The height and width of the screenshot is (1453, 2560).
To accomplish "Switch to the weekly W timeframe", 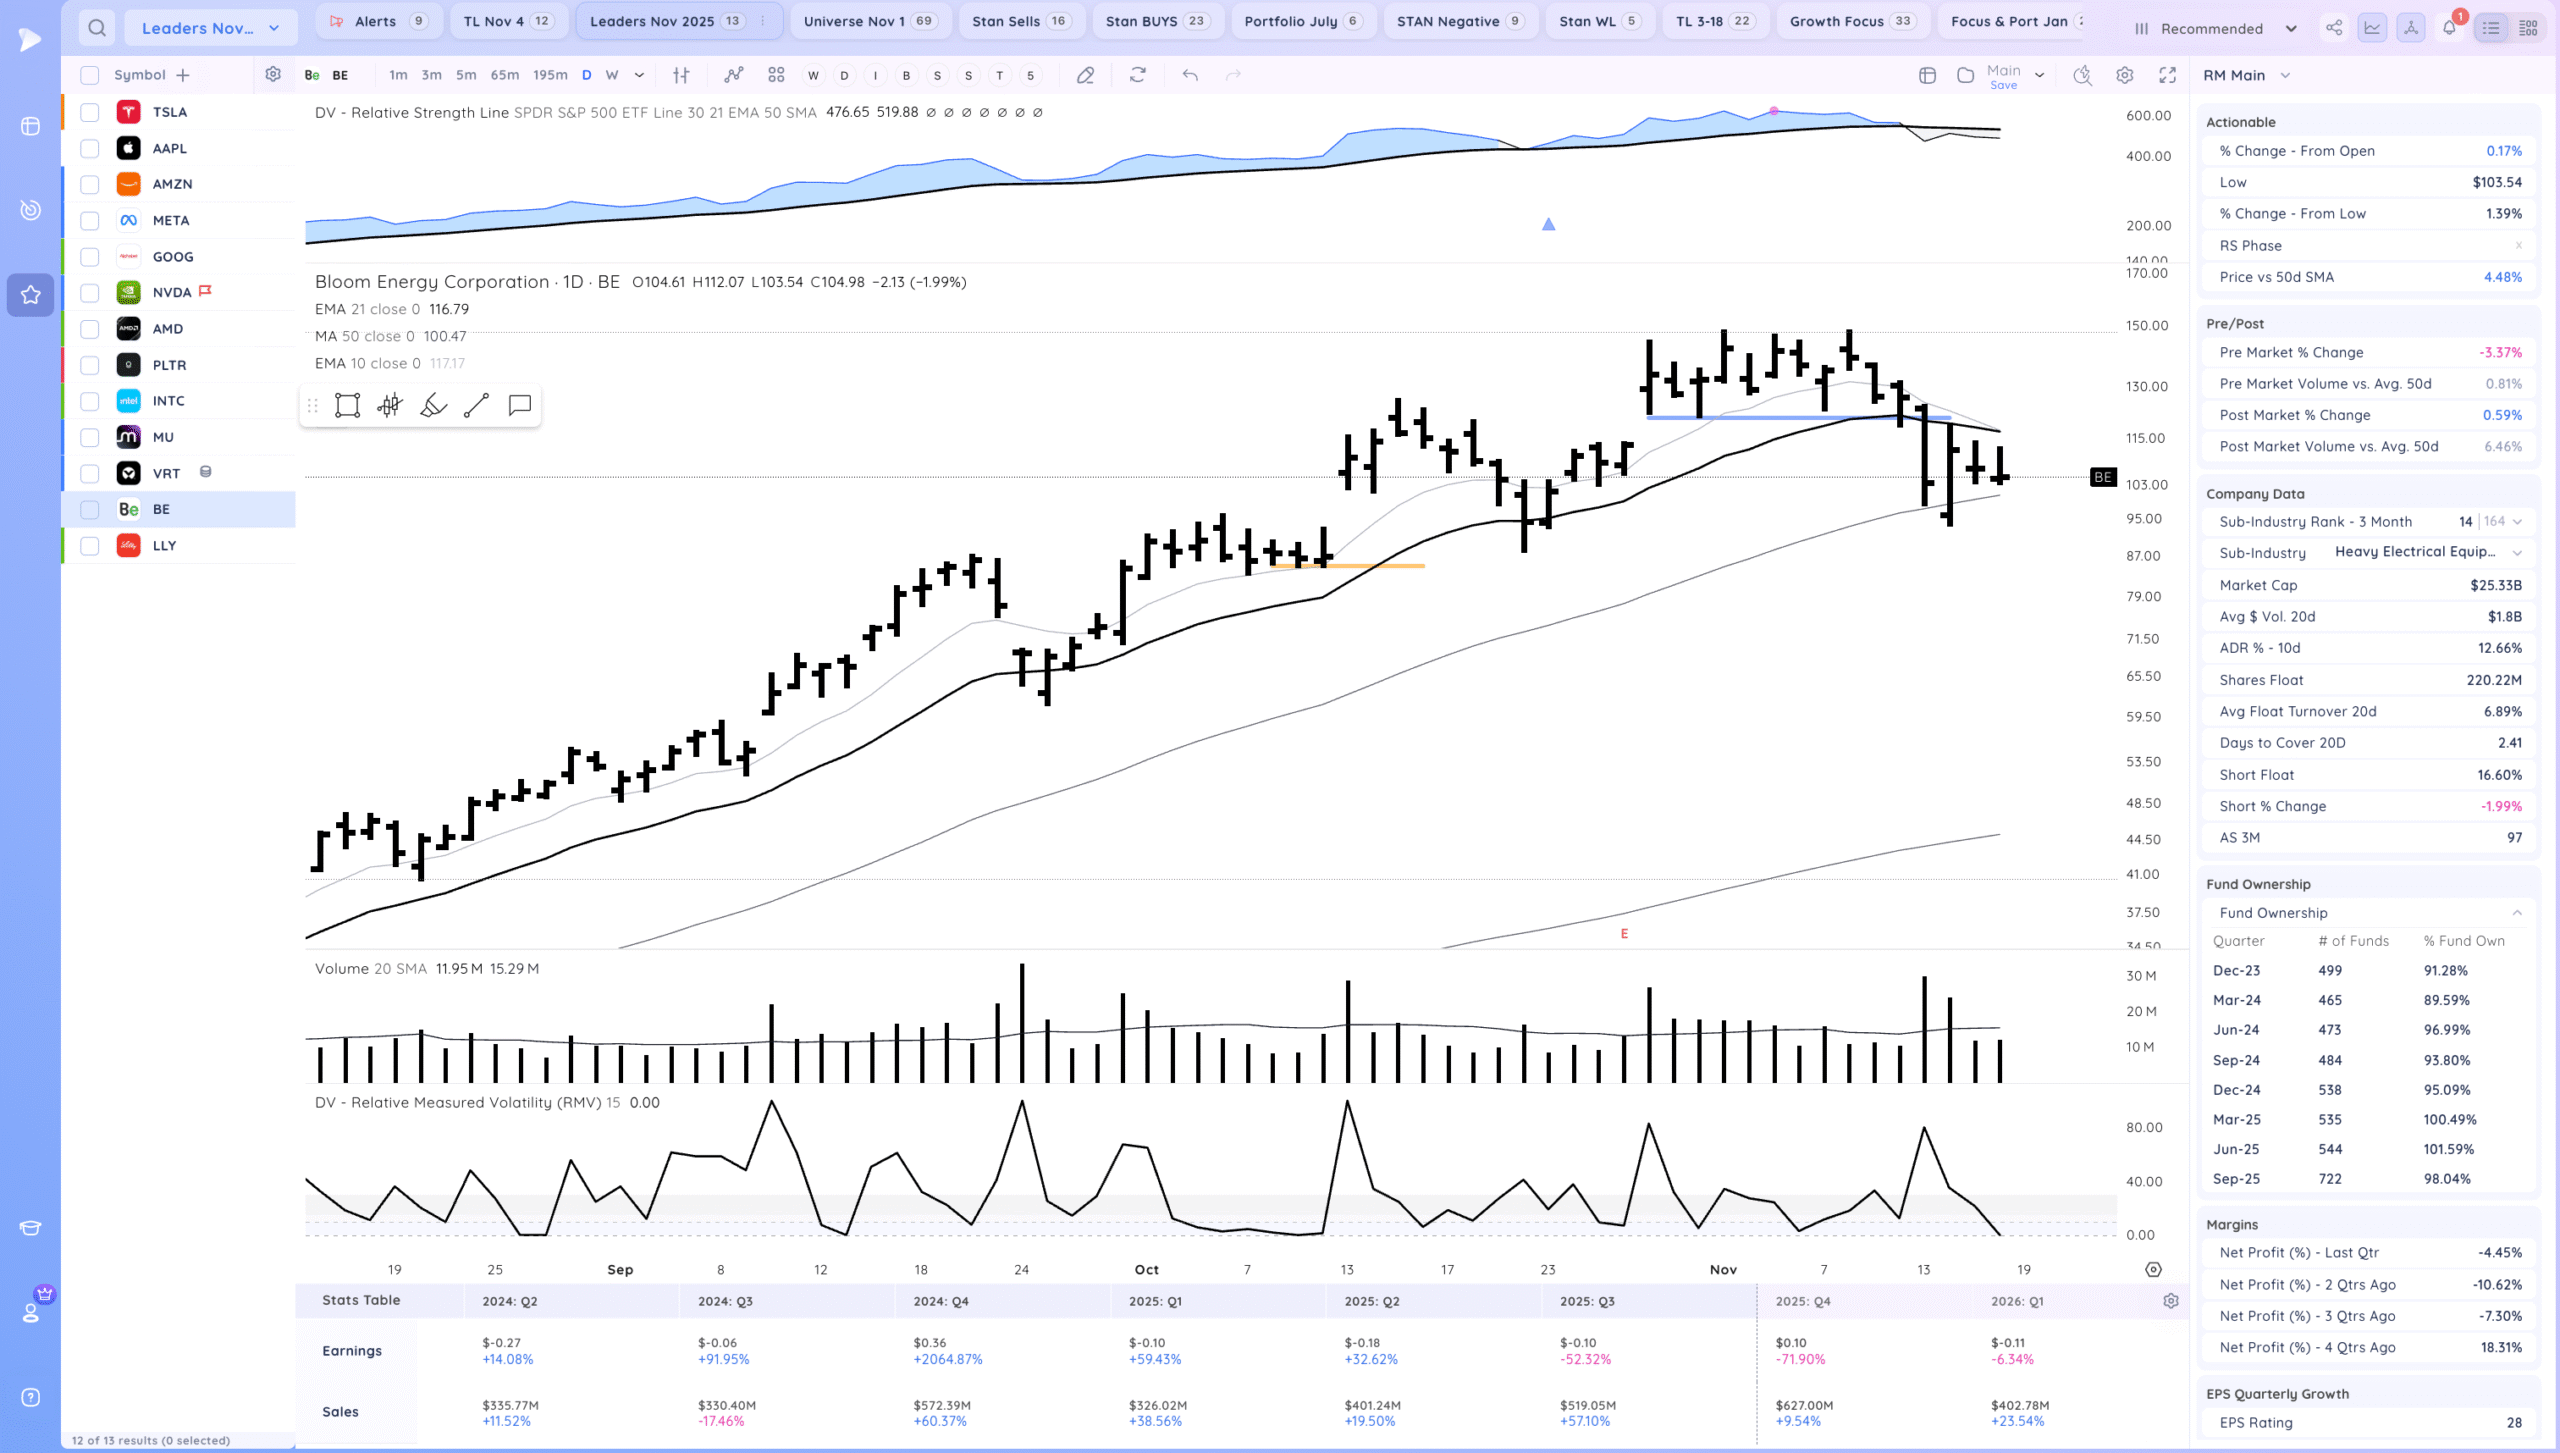I will click(x=612, y=75).
